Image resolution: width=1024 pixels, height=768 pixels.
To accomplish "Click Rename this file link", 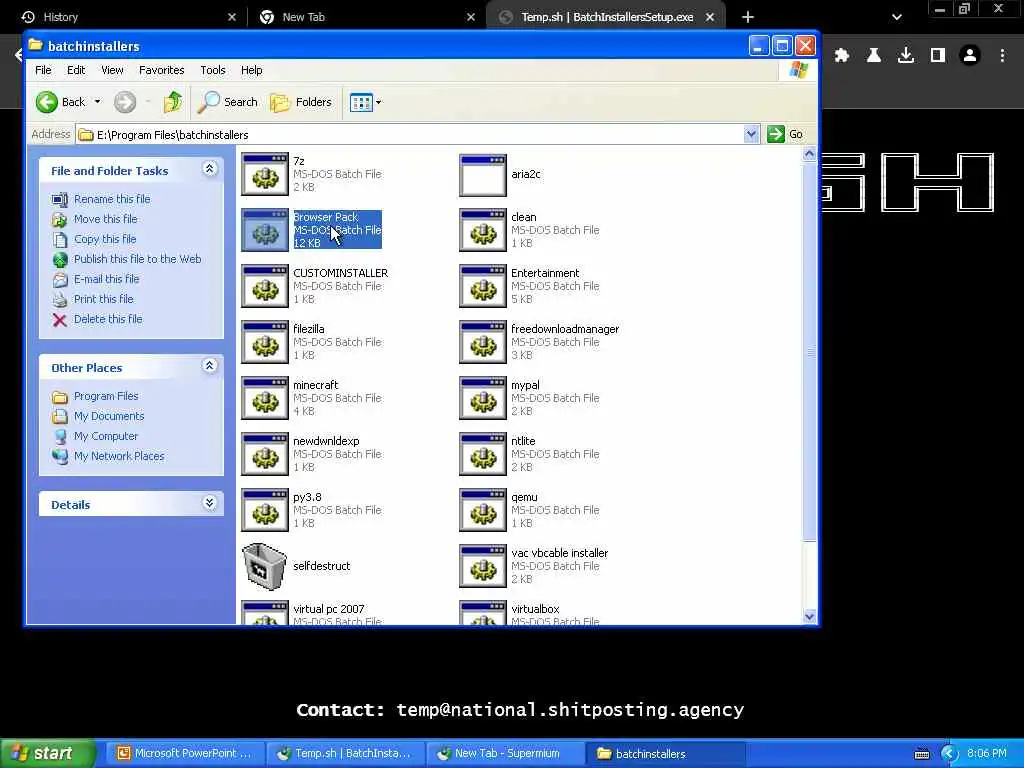I will tap(112, 199).
